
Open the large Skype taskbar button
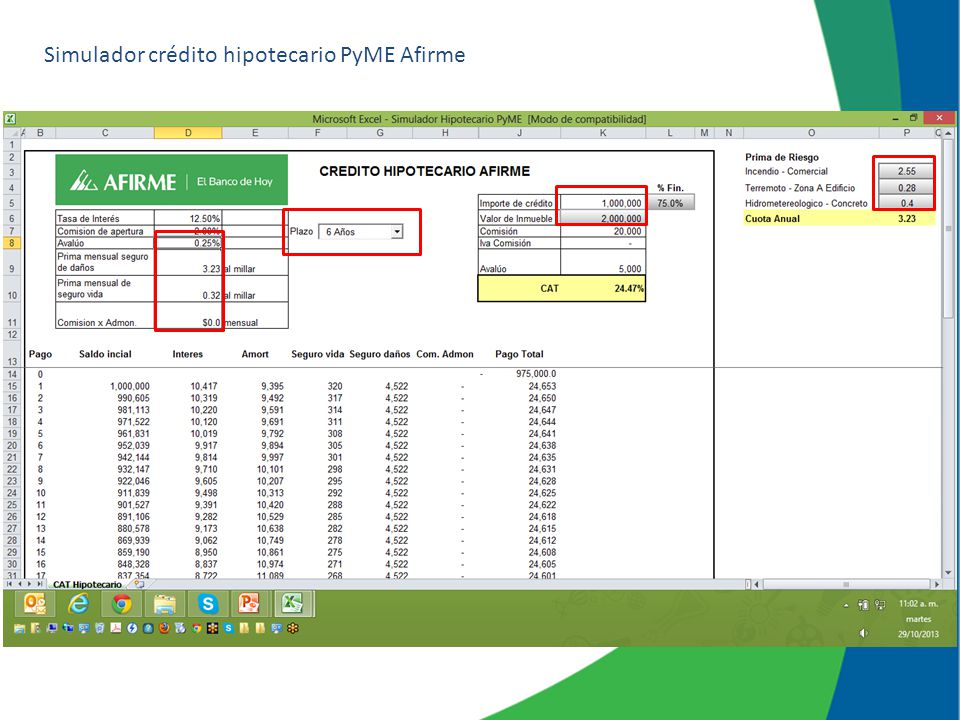208,604
